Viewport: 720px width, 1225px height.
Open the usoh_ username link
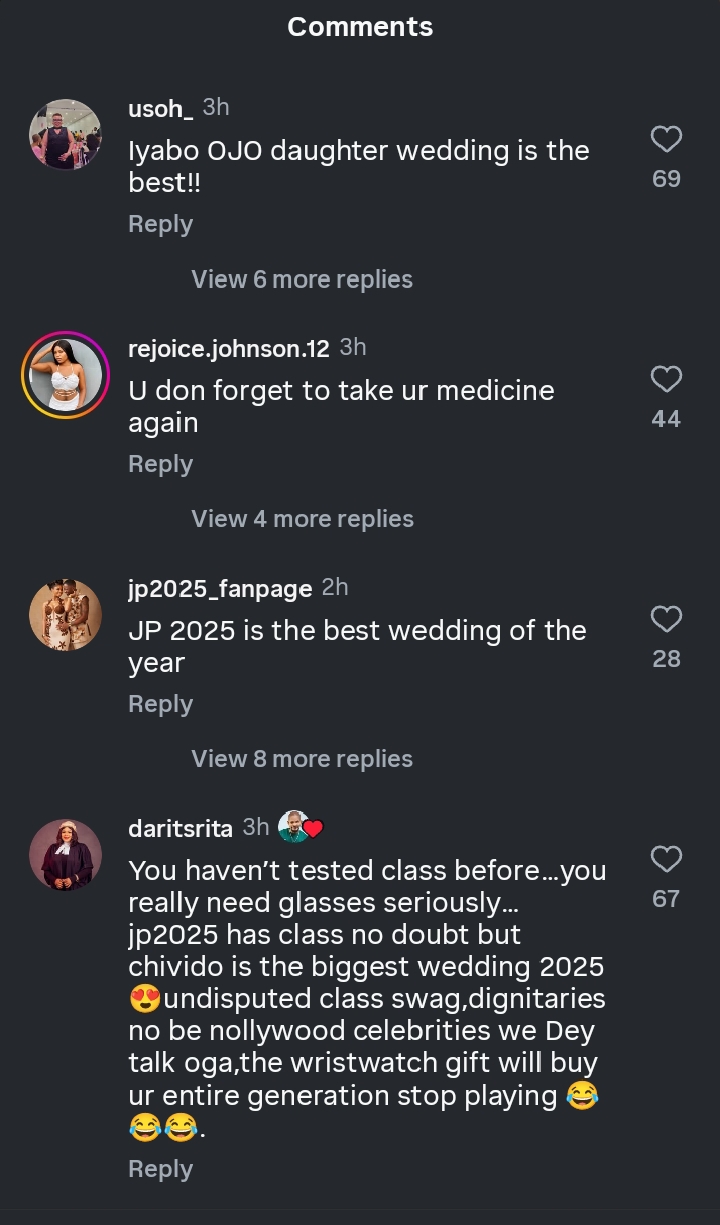coord(160,109)
